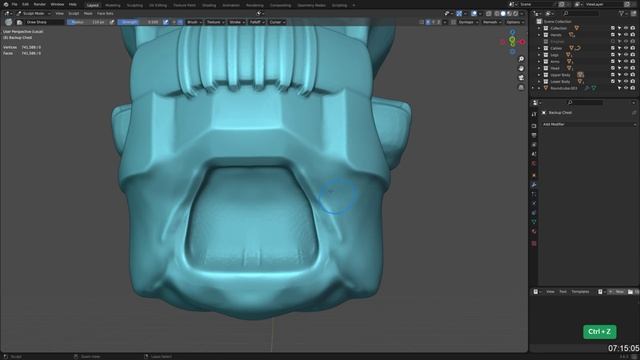The image size is (640, 360).
Task: Open the viewport Options dropdown
Action: click(515, 22)
